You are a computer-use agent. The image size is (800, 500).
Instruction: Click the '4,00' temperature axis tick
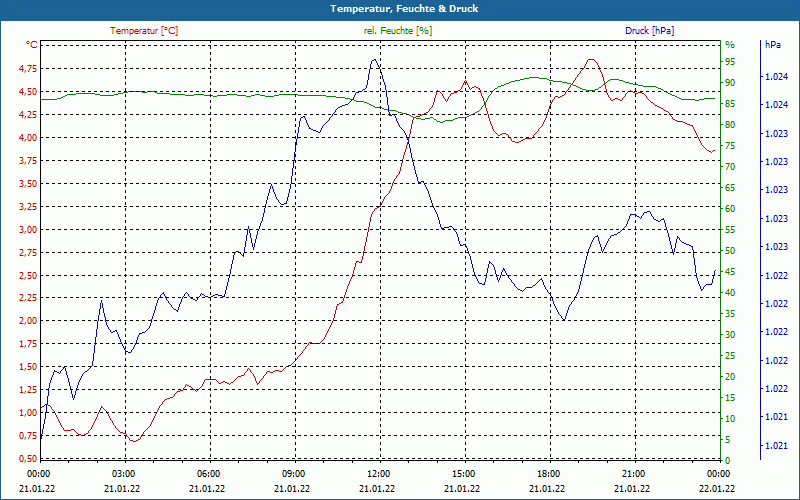(28, 137)
